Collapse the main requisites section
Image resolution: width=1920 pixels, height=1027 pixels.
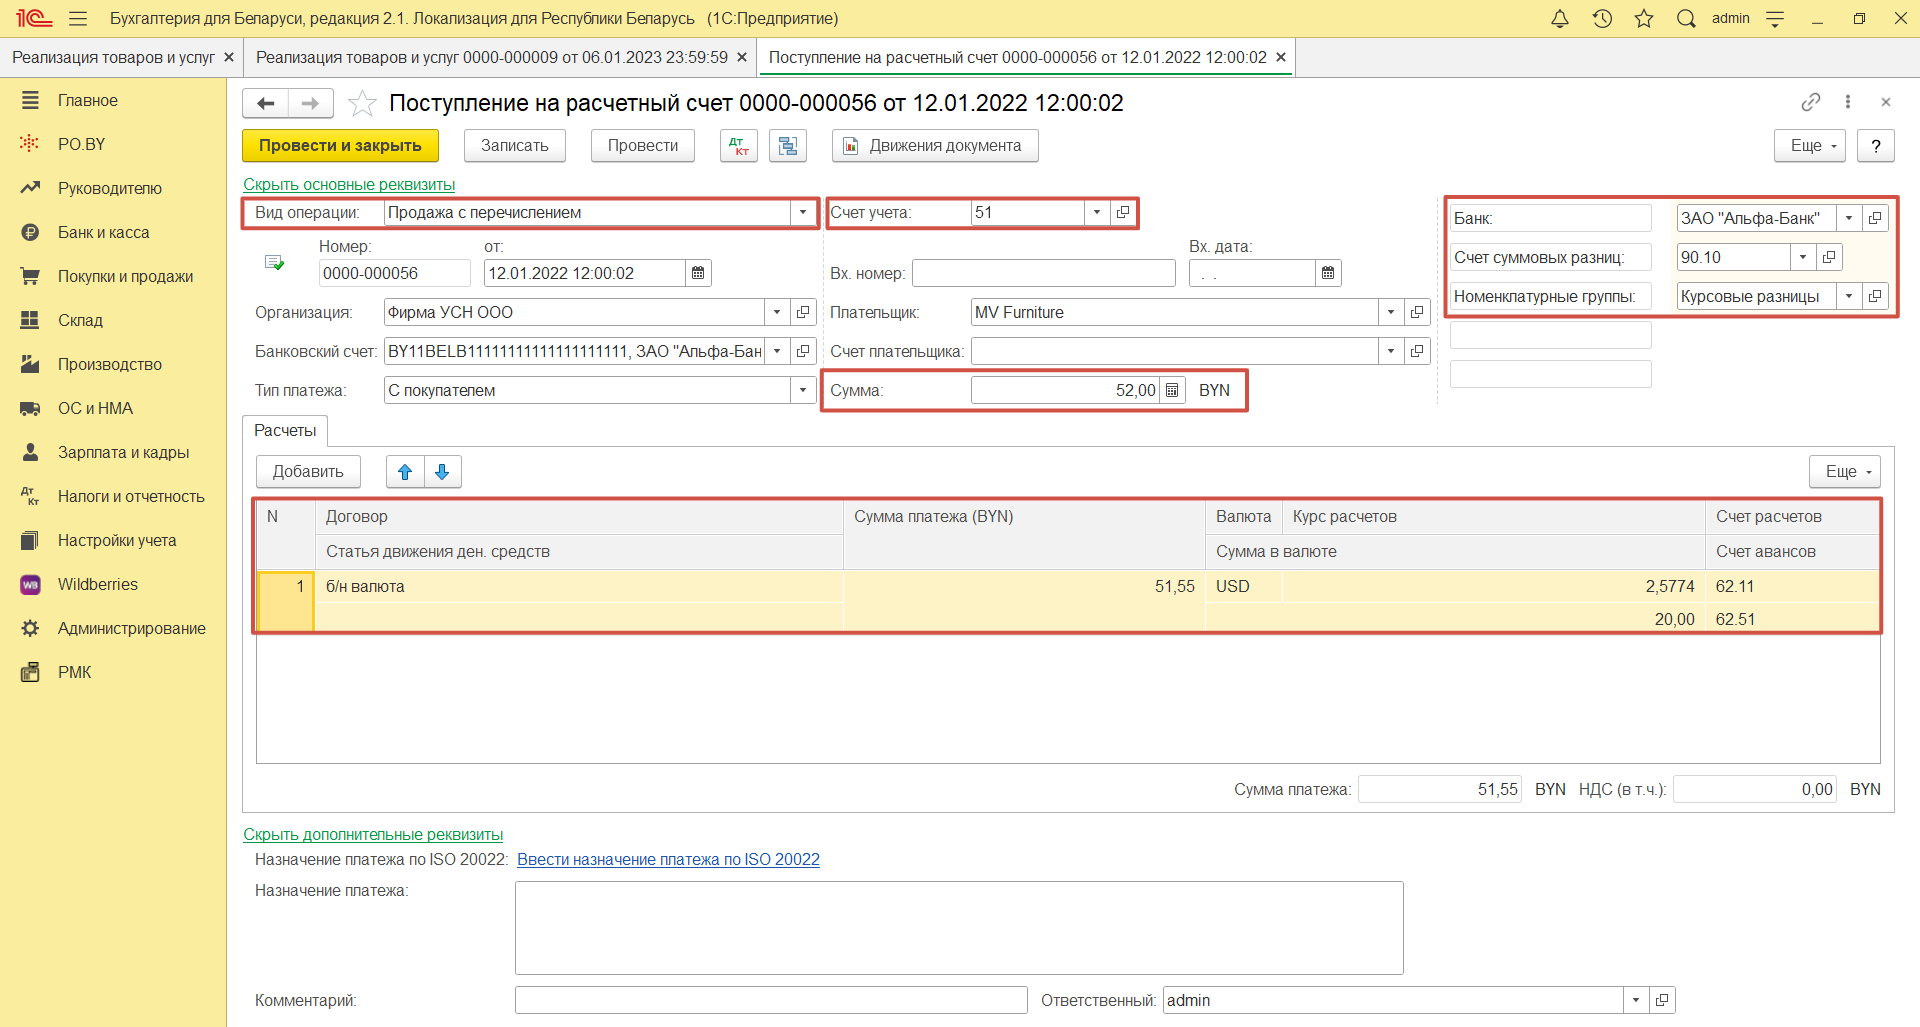(349, 185)
